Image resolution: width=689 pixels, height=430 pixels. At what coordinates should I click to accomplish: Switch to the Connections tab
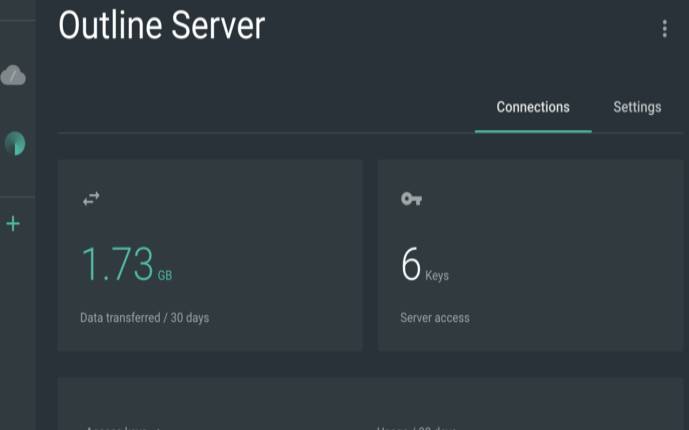pyautogui.click(x=533, y=107)
